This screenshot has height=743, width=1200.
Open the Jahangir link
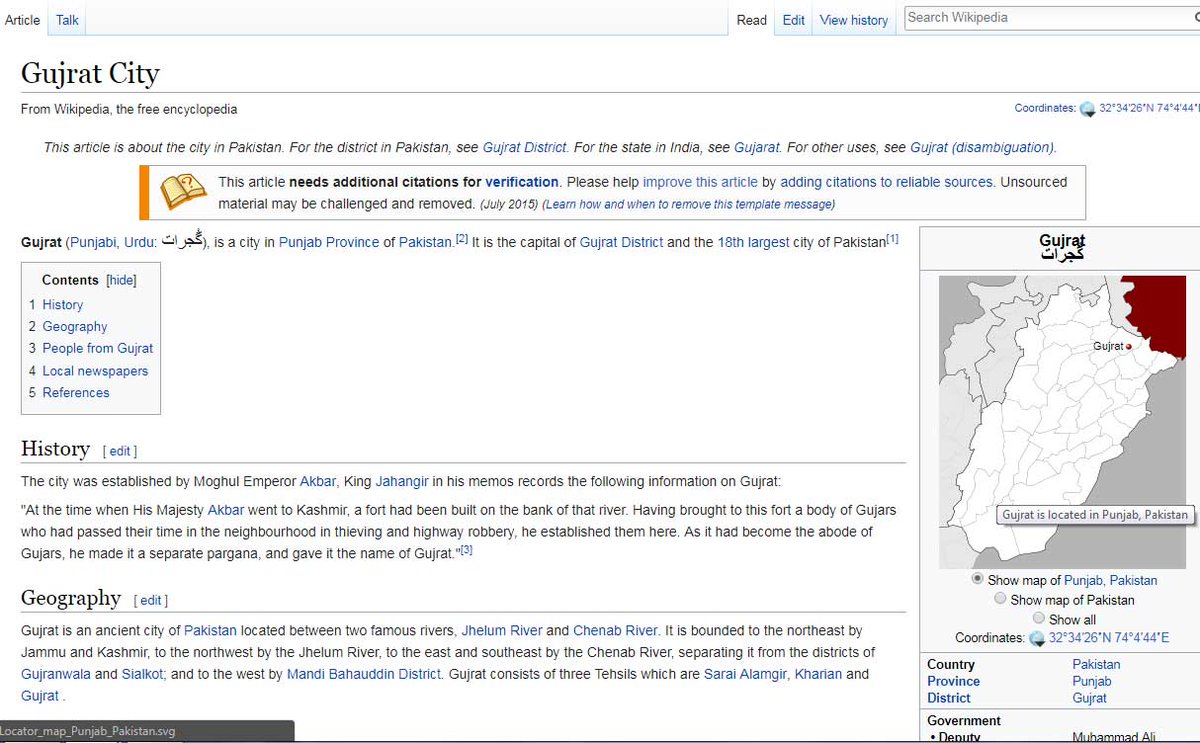[402, 481]
